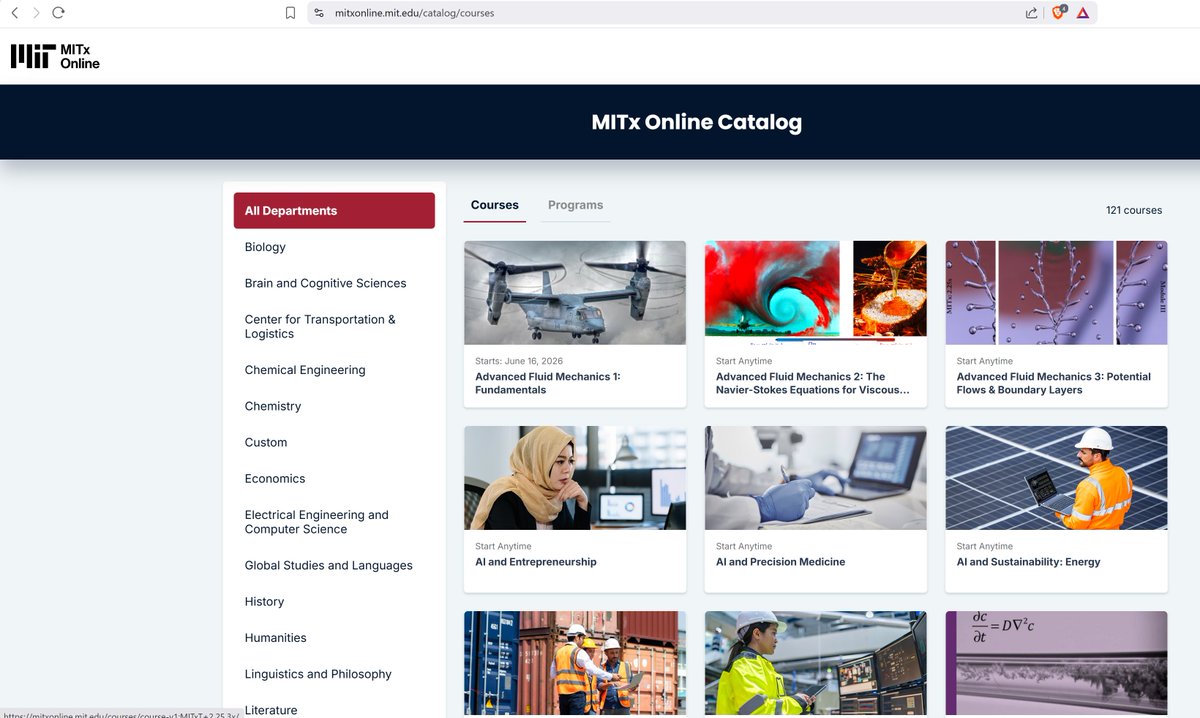
Task: Open site settings icon beside the URL
Action: [319, 13]
